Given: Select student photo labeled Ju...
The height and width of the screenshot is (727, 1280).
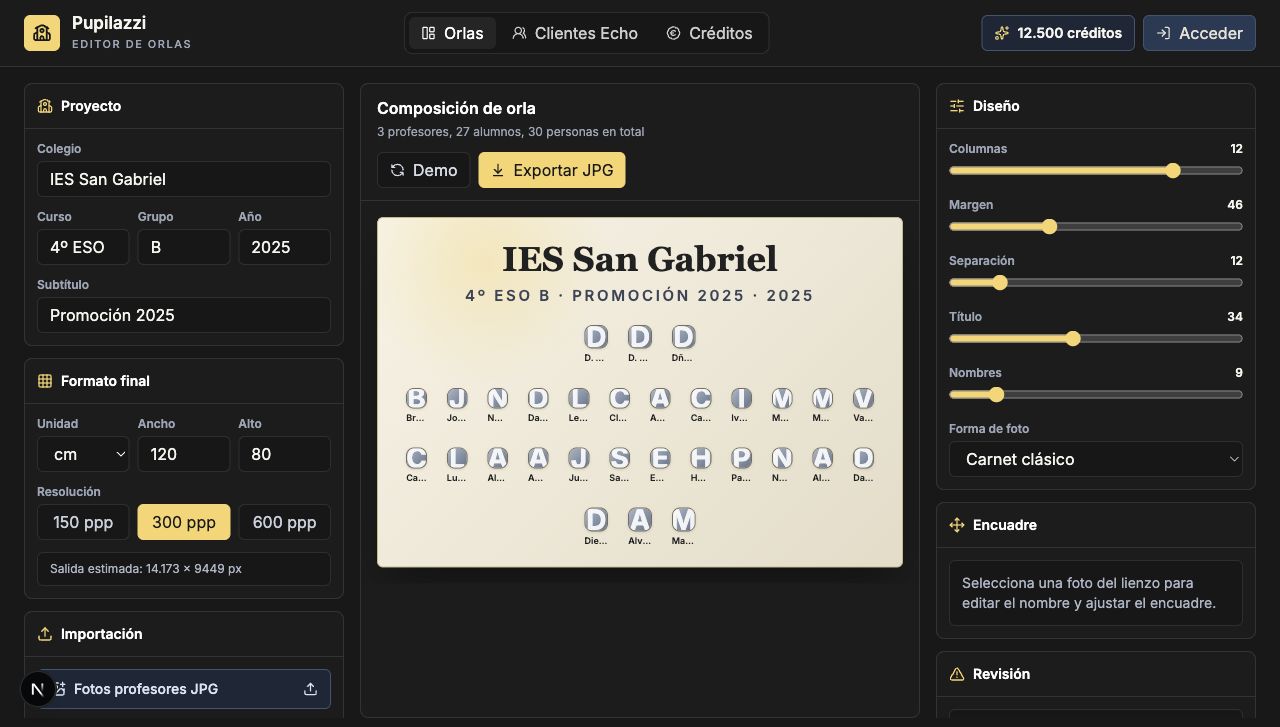Looking at the screenshot, I should 578,458.
